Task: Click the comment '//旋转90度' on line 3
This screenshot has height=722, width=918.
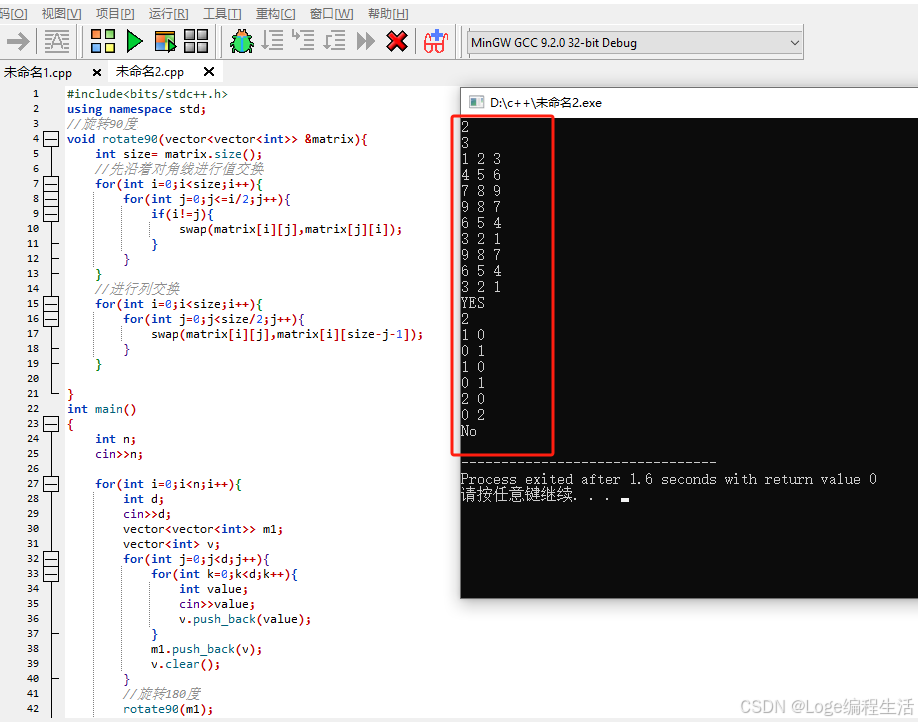Action: (102, 124)
